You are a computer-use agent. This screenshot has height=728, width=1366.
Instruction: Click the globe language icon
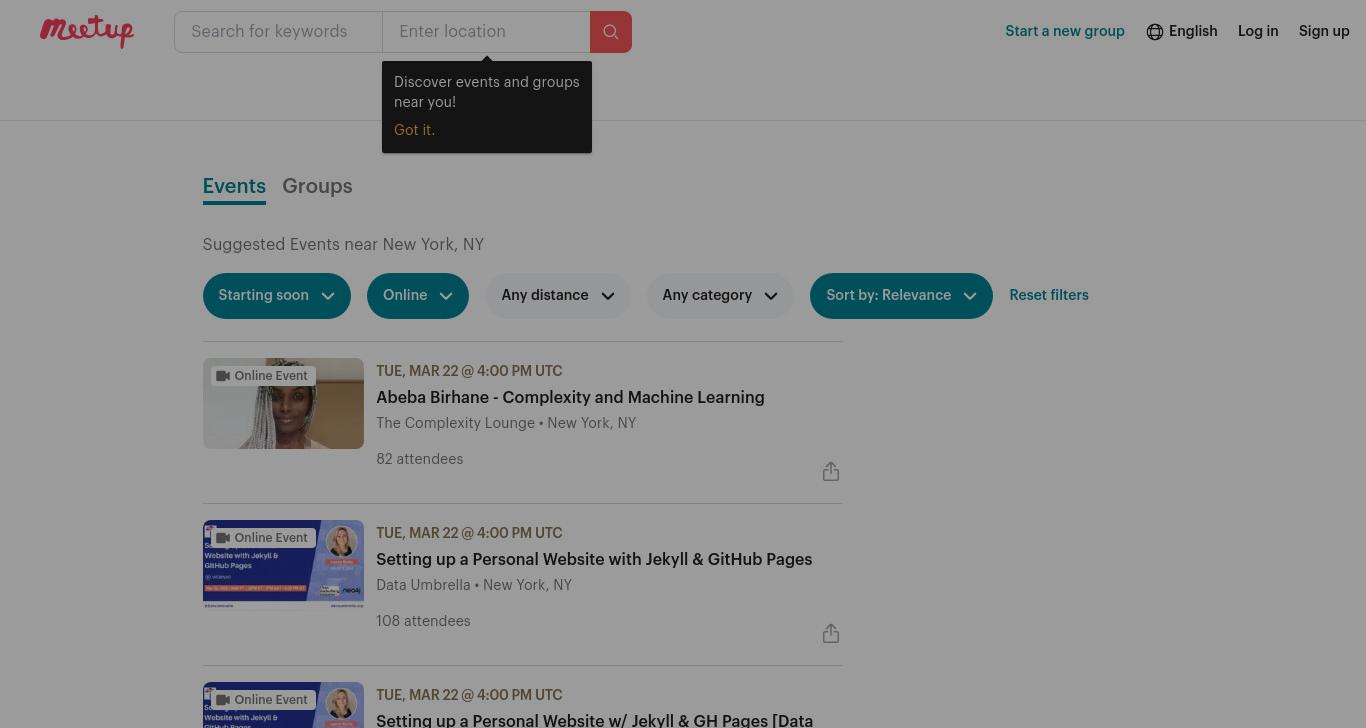[x=1155, y=32]
